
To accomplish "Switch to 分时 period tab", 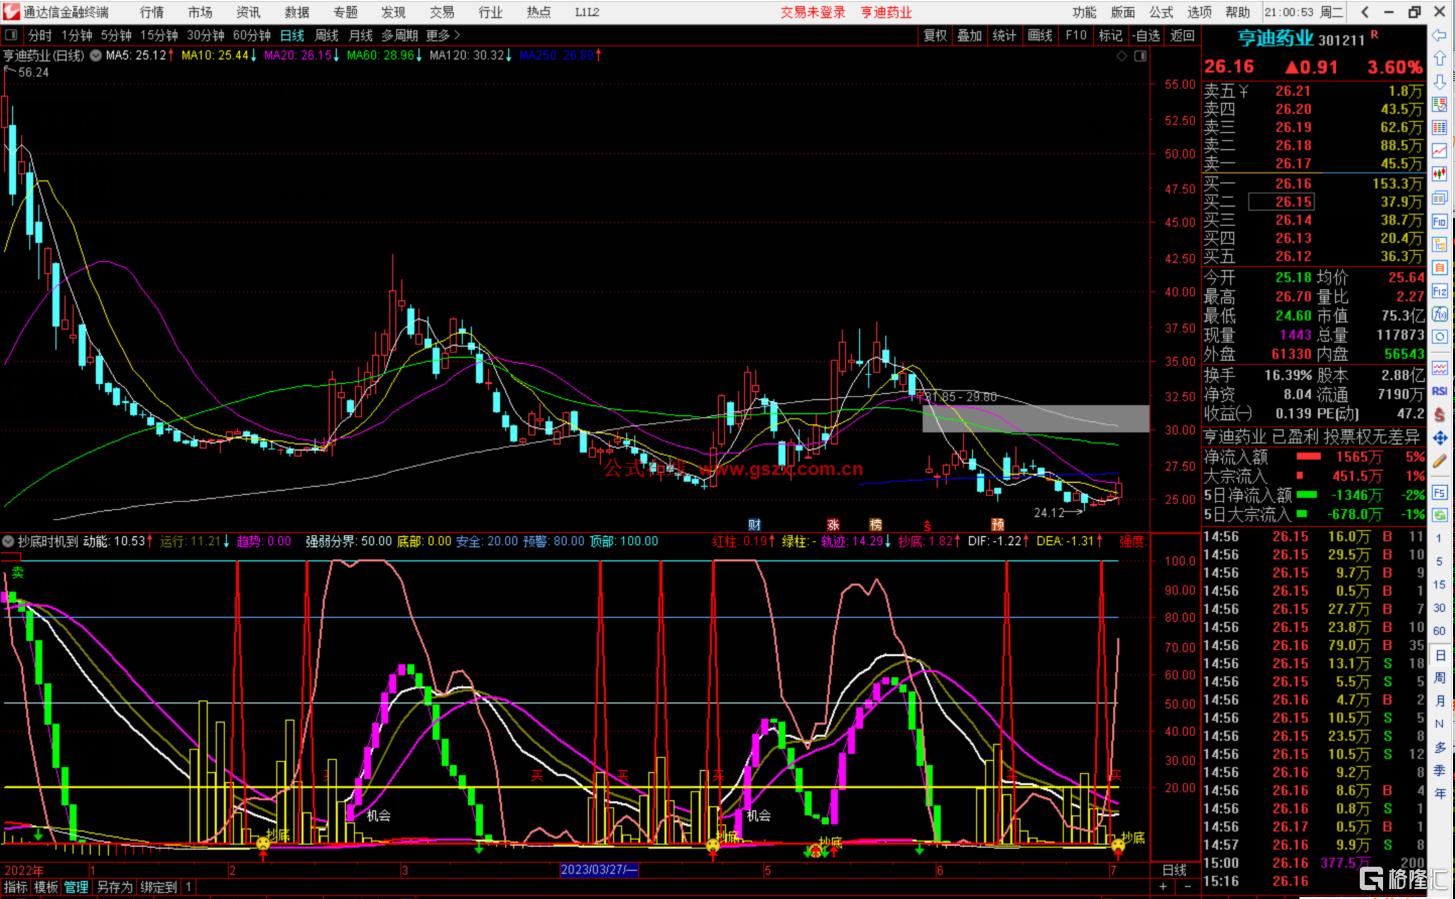I will [x=40, y=35].
